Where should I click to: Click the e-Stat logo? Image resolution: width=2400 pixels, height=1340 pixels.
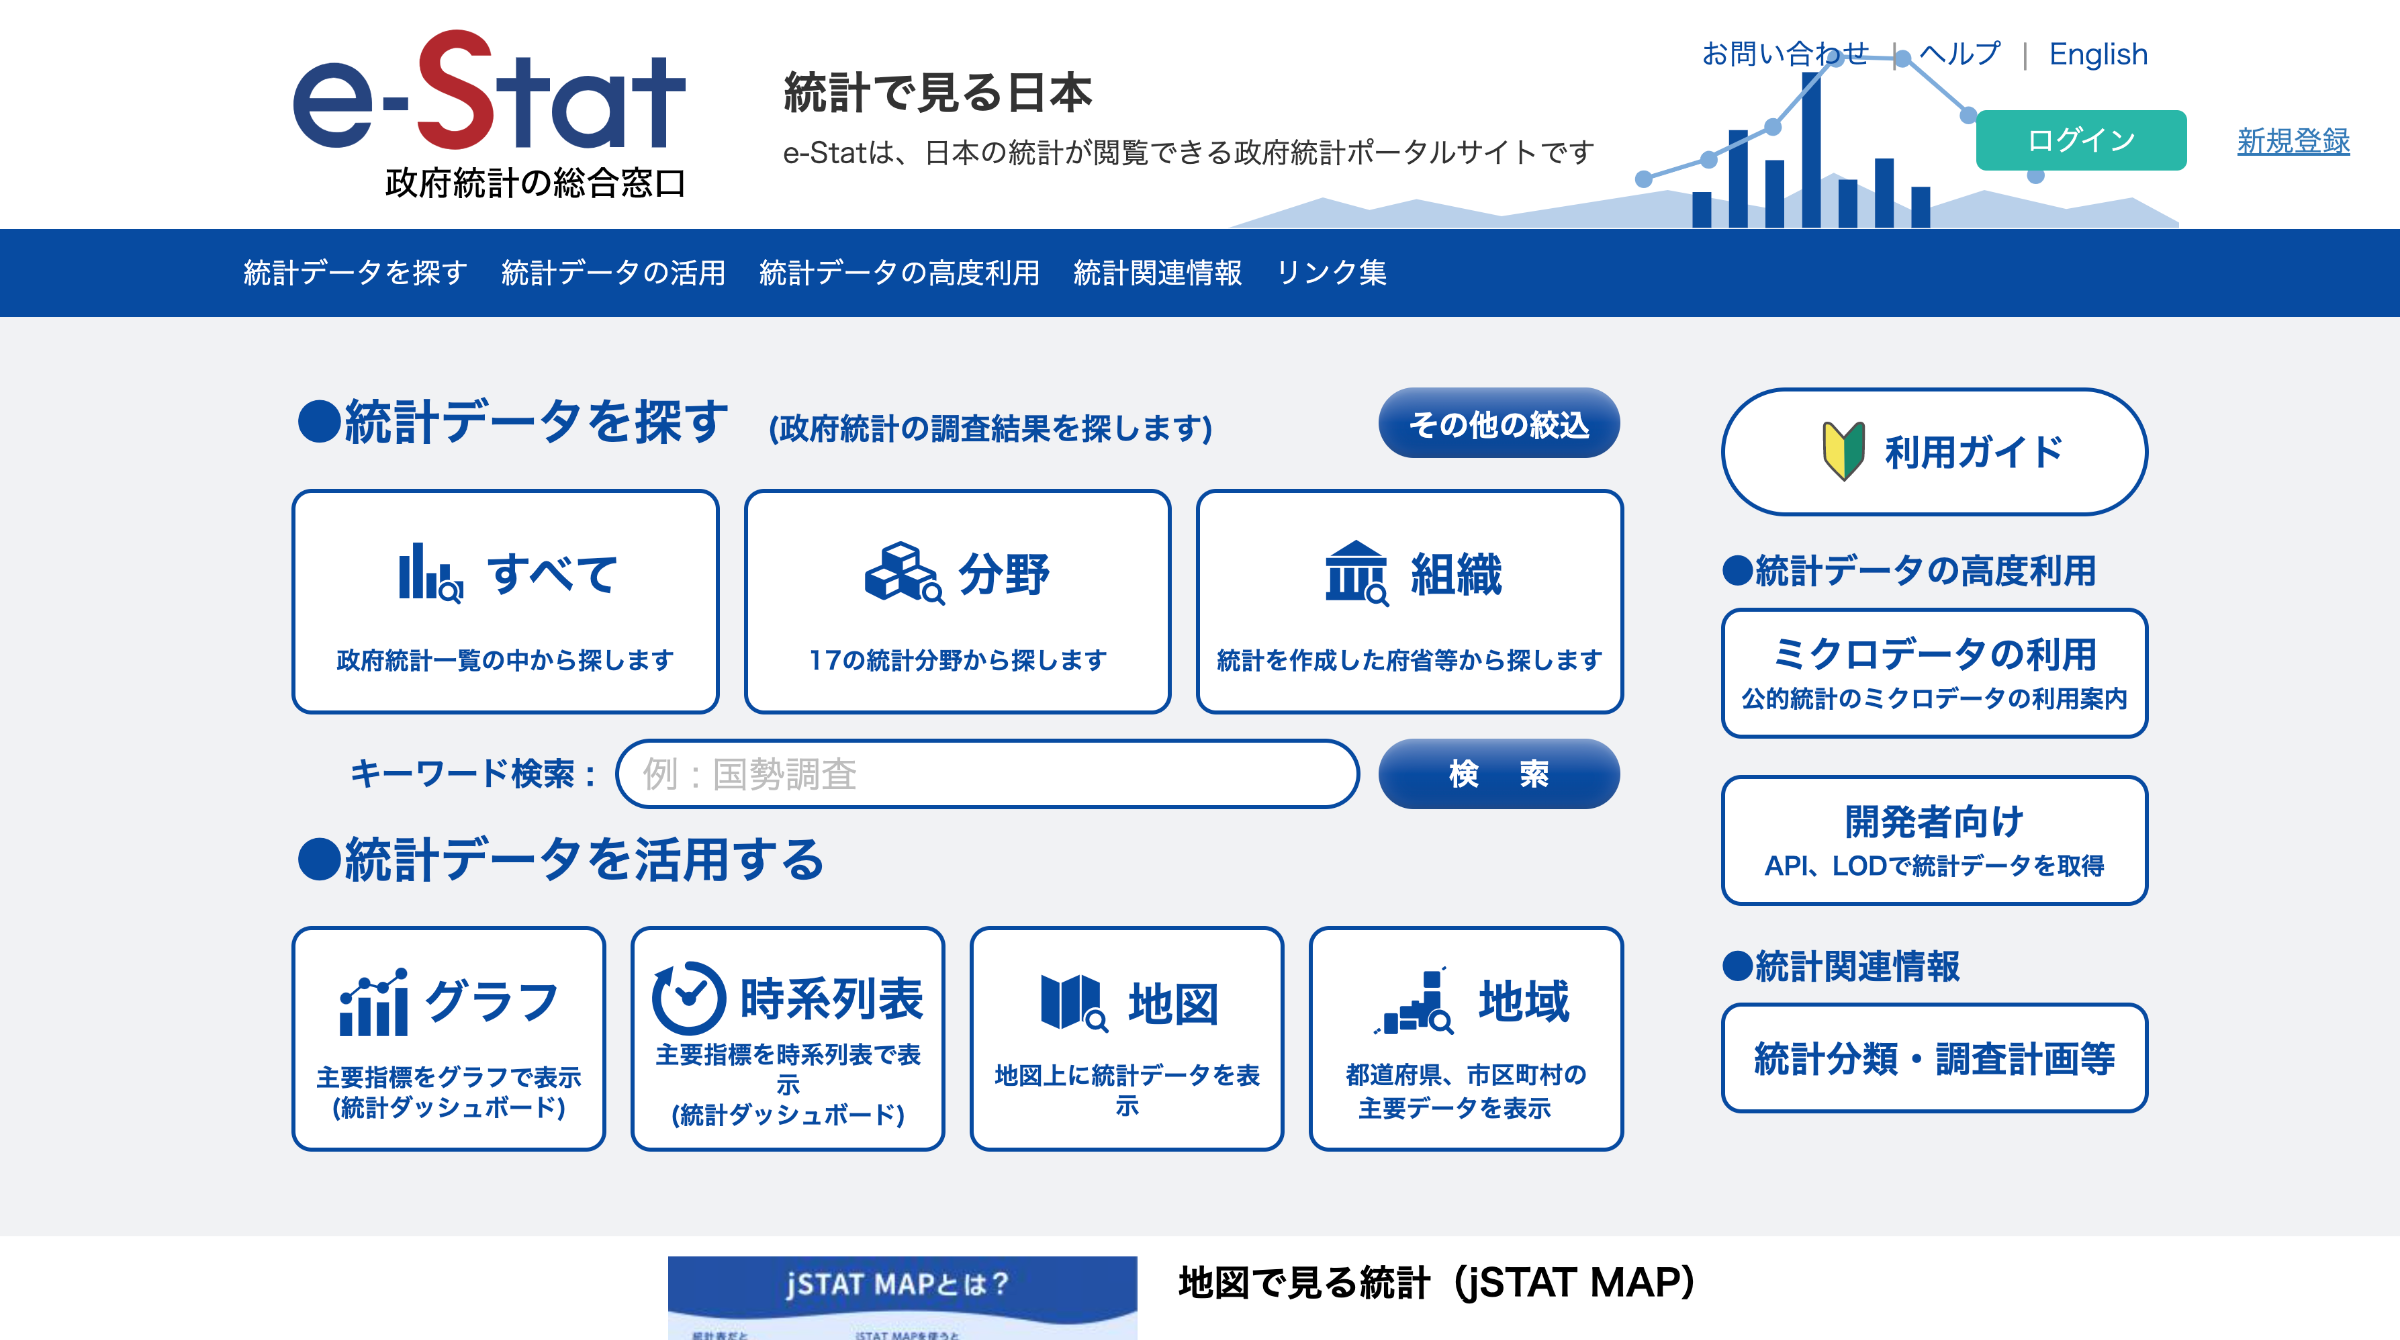[x=489, y=114]
